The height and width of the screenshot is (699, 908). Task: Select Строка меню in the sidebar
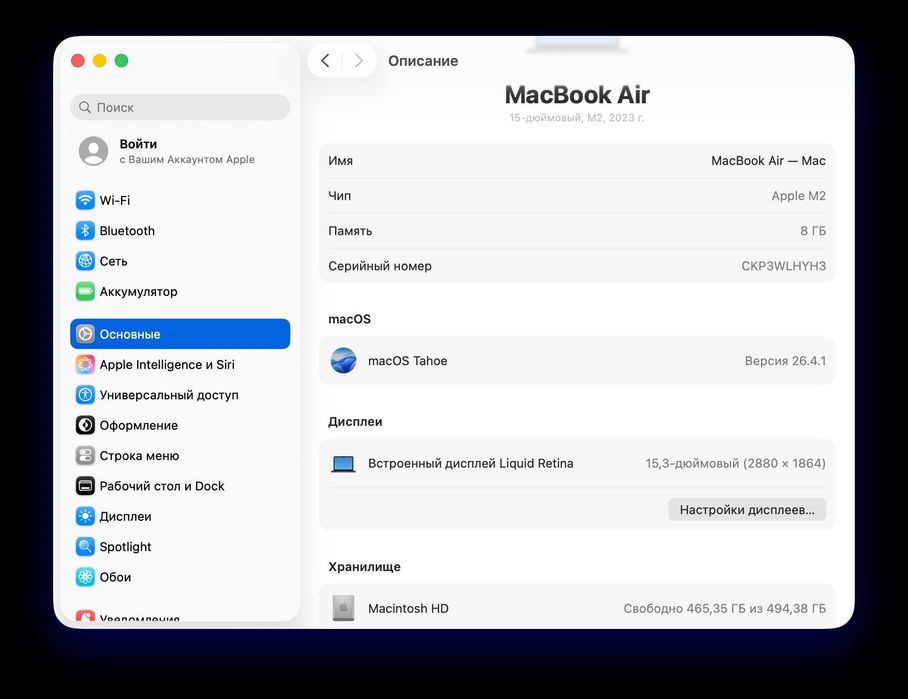coord(180,456)
